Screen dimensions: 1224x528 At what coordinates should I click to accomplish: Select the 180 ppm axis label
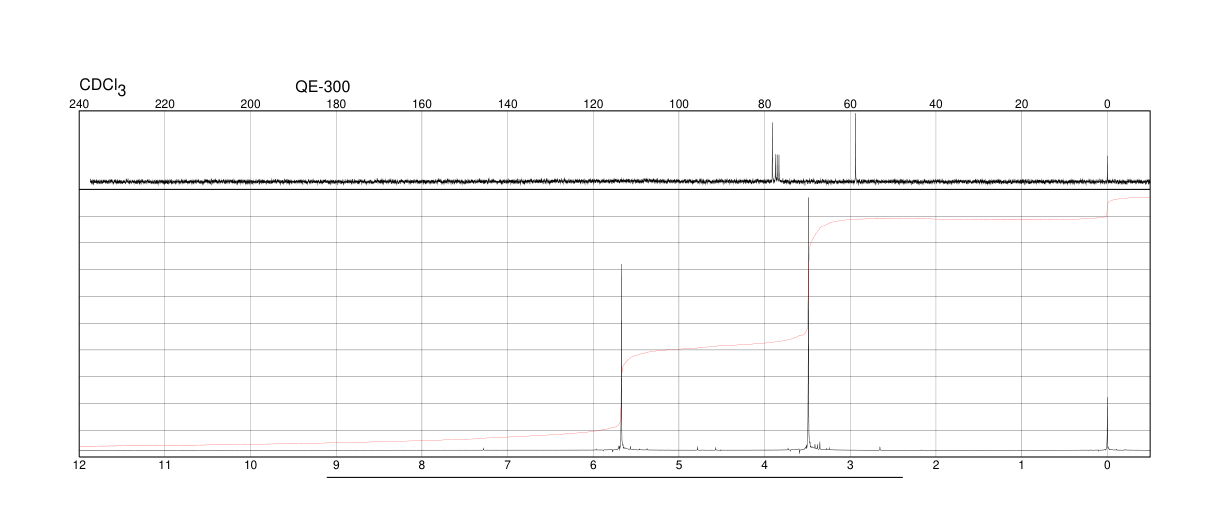tap(336, 104)
